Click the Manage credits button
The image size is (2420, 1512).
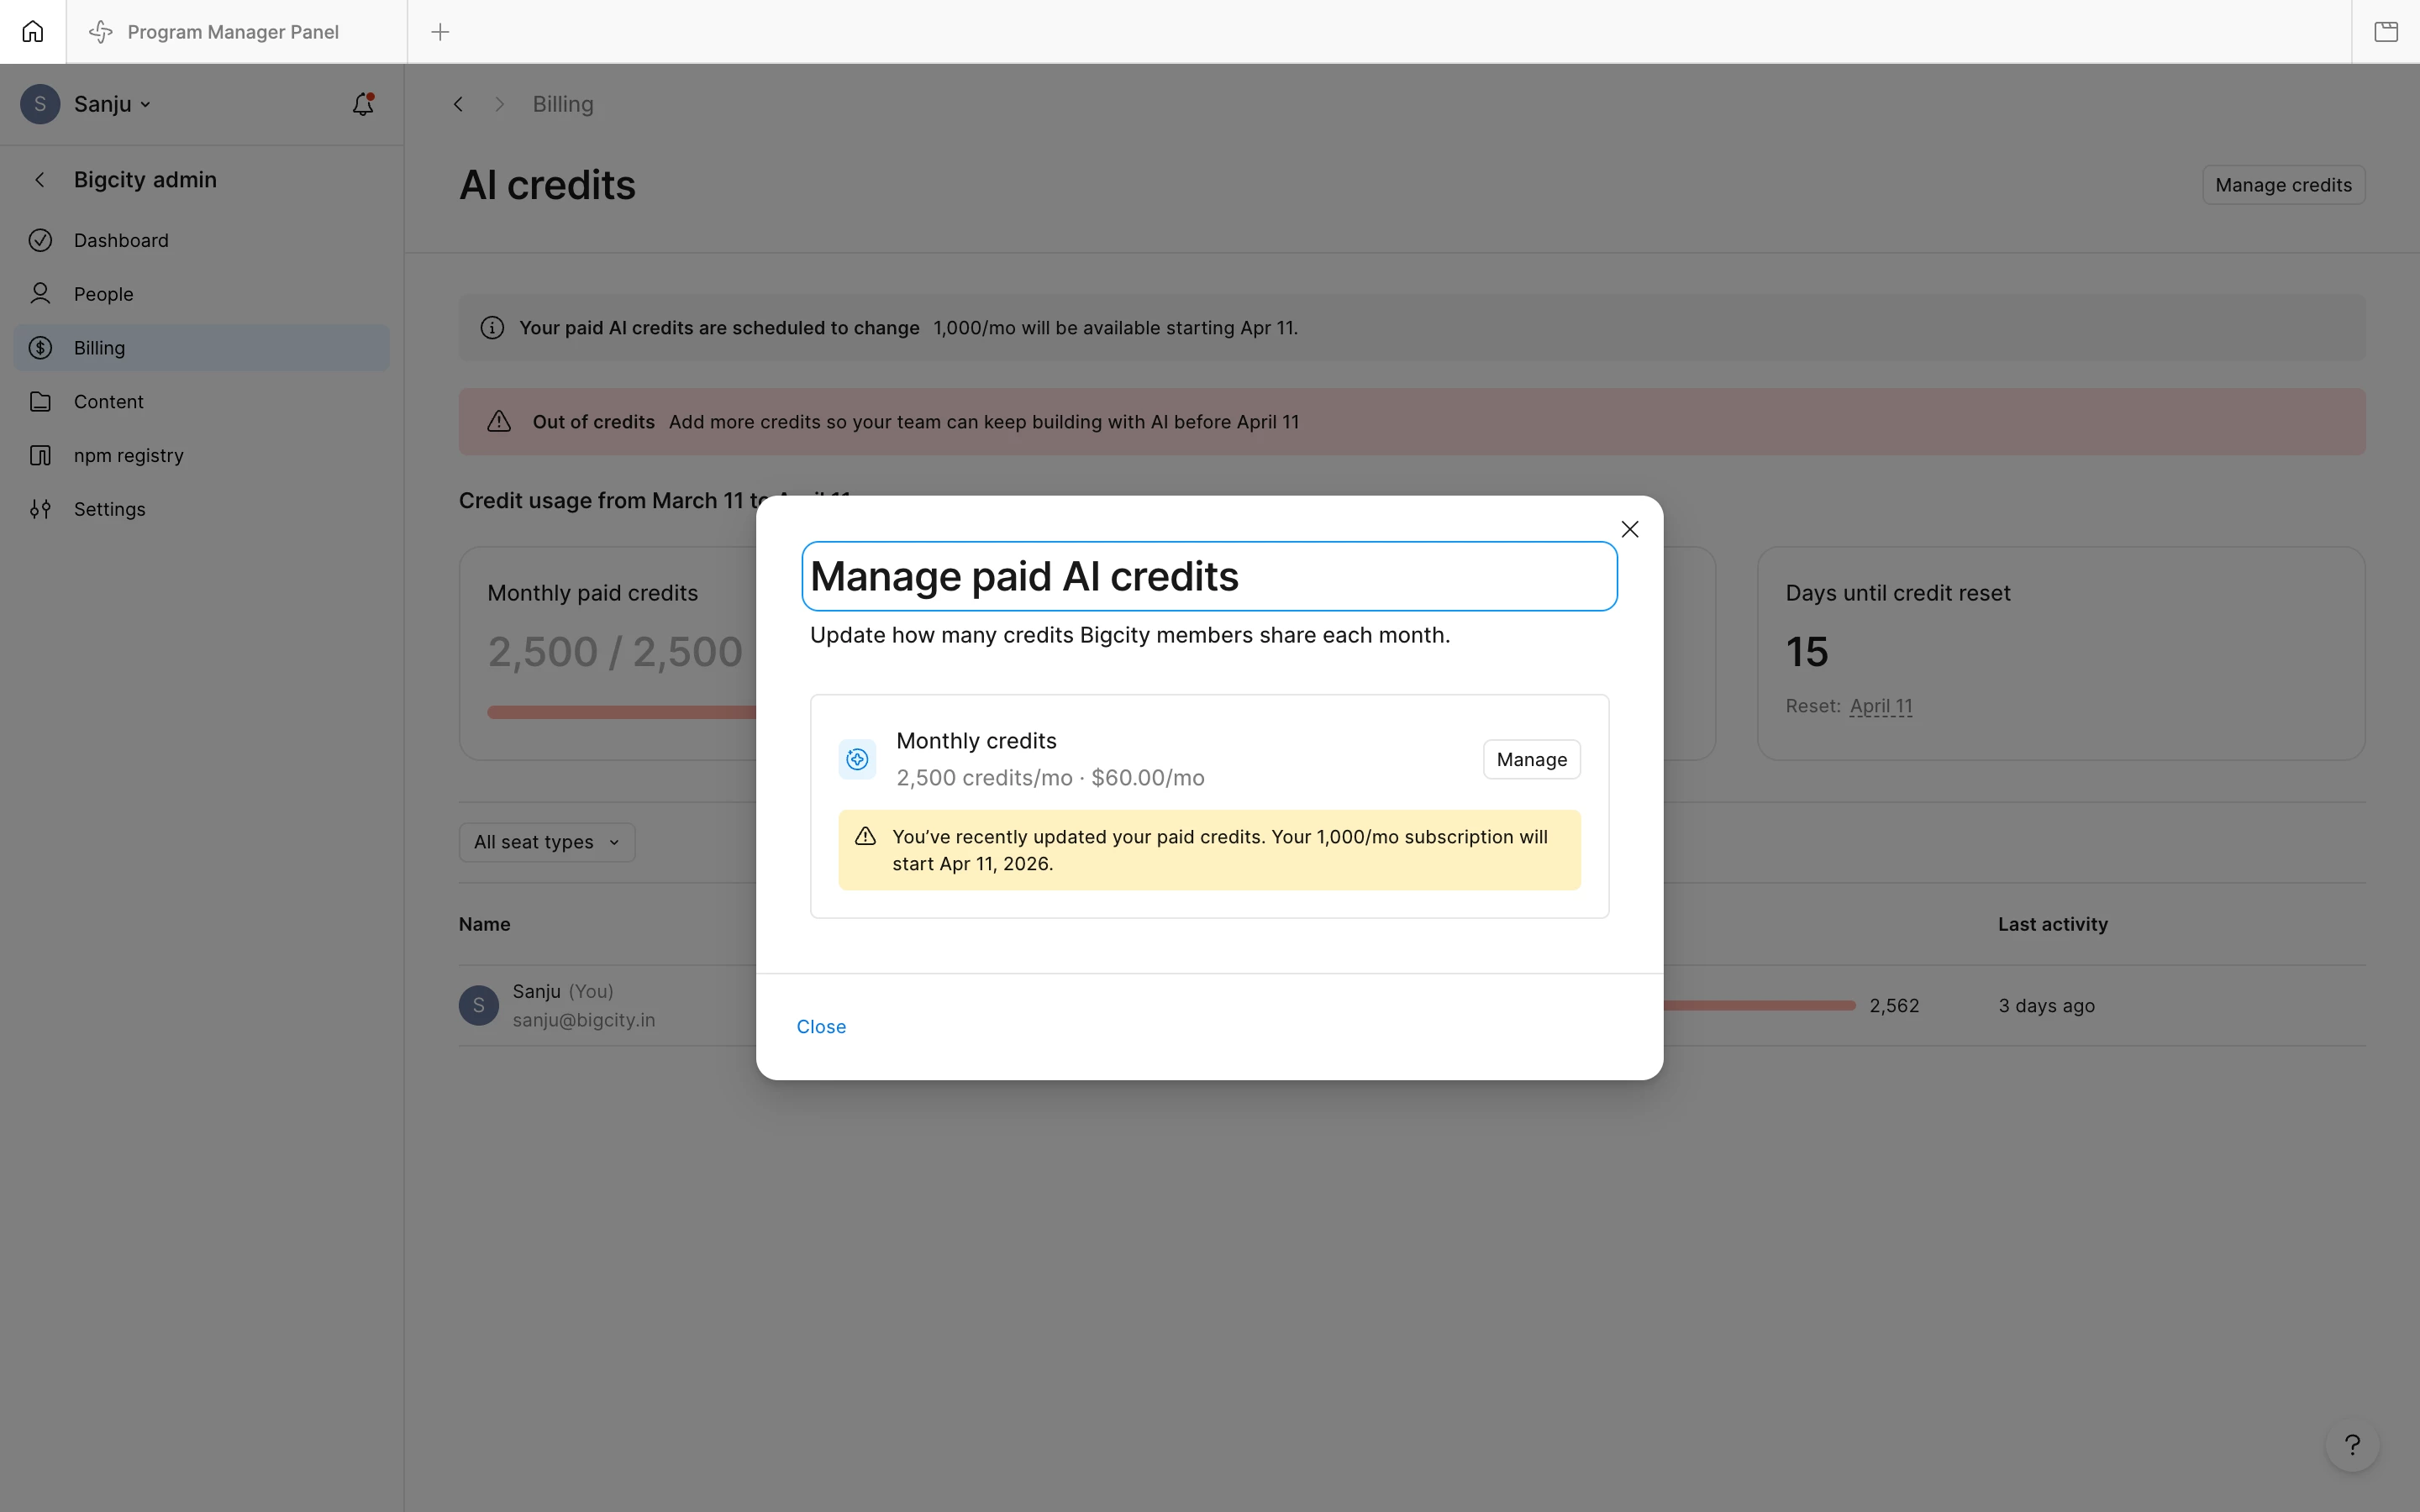(2282, 185)
